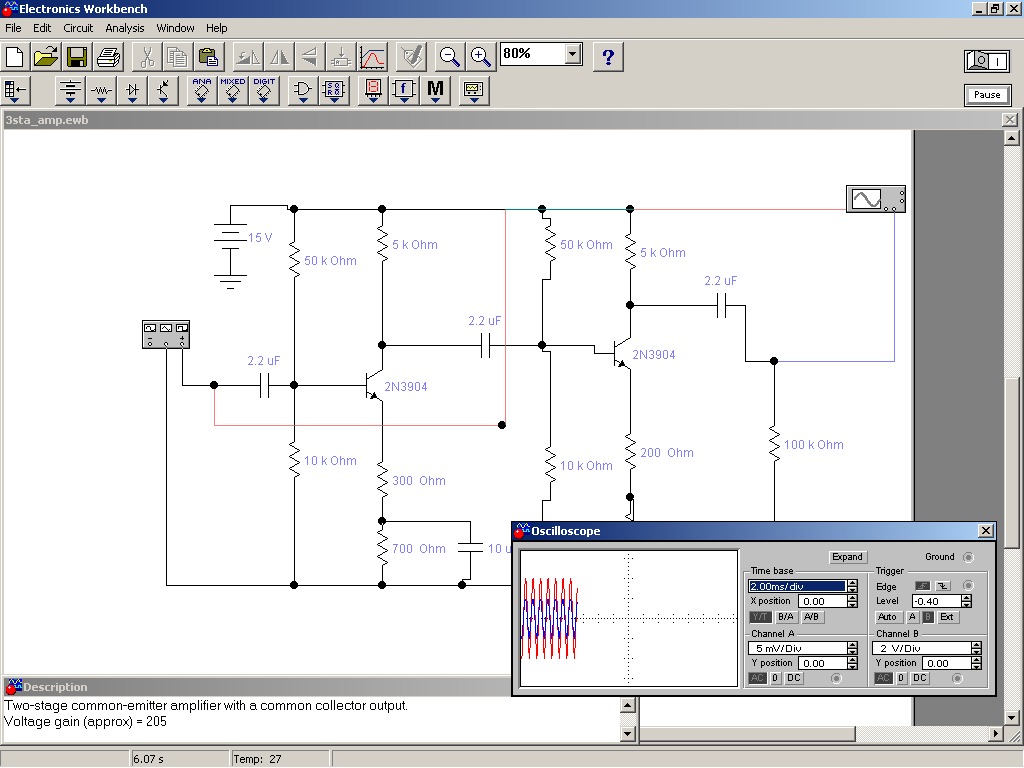Open the Favorites parts bin
This screenshot has width=1024, height=768.
(x=16, y=91)
